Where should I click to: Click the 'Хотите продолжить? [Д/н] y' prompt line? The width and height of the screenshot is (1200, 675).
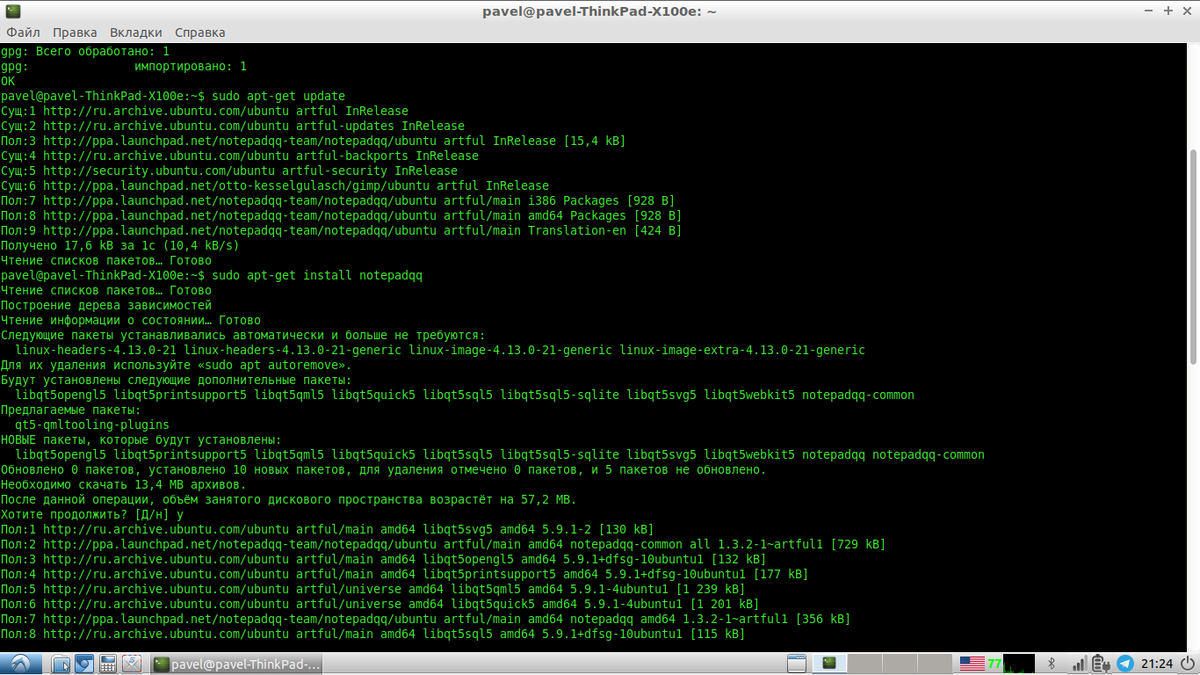(x=92, y=514)
